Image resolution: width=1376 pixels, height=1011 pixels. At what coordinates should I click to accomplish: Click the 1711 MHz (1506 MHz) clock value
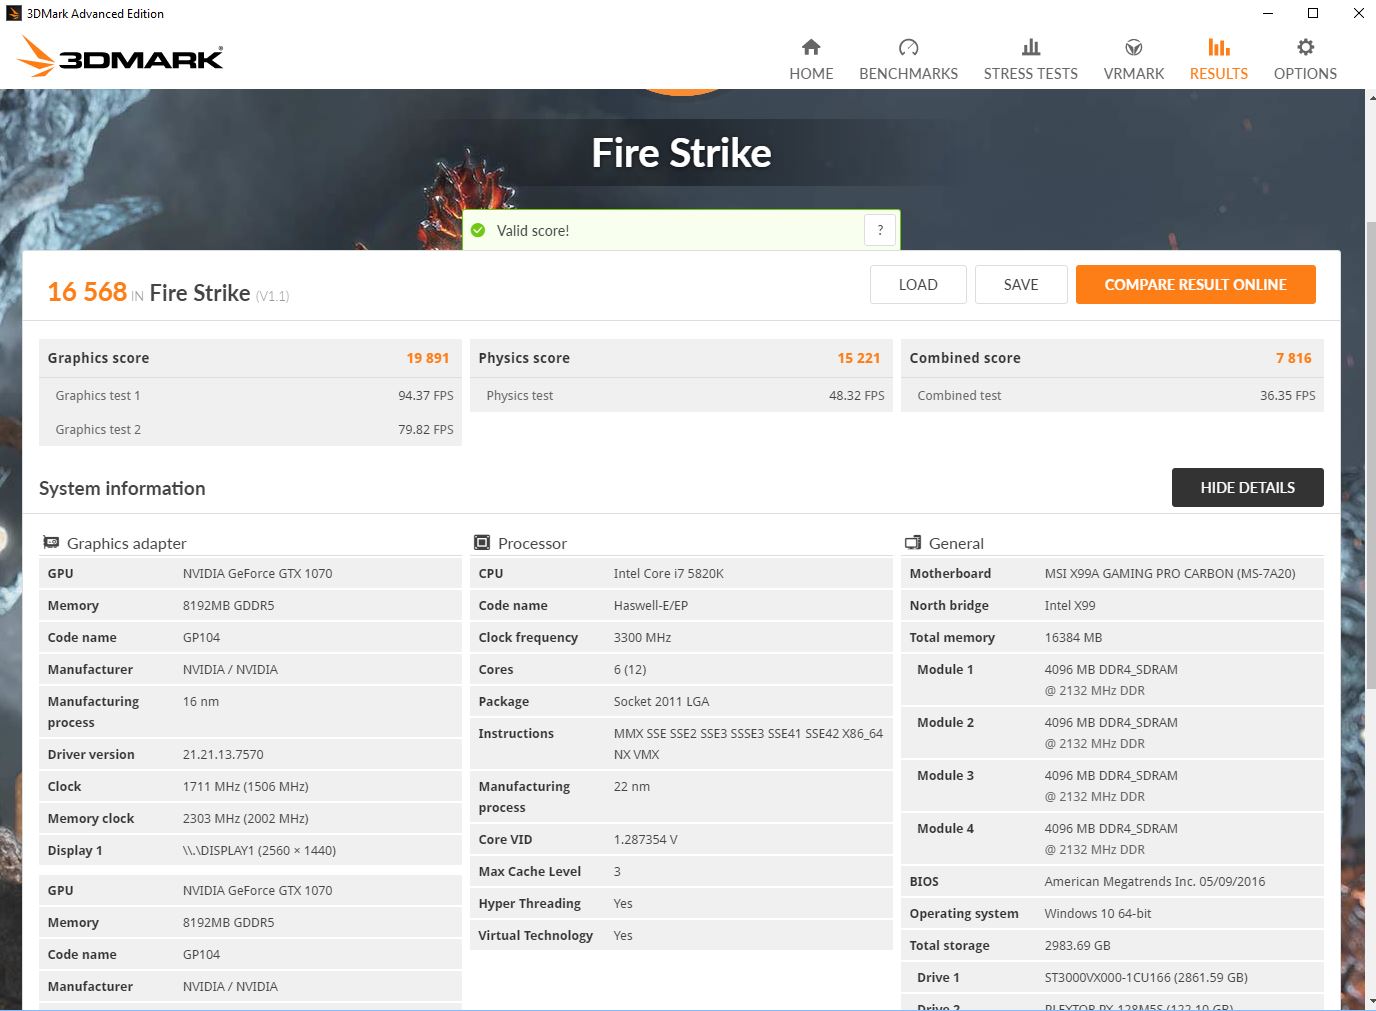[x=246, y=786]
